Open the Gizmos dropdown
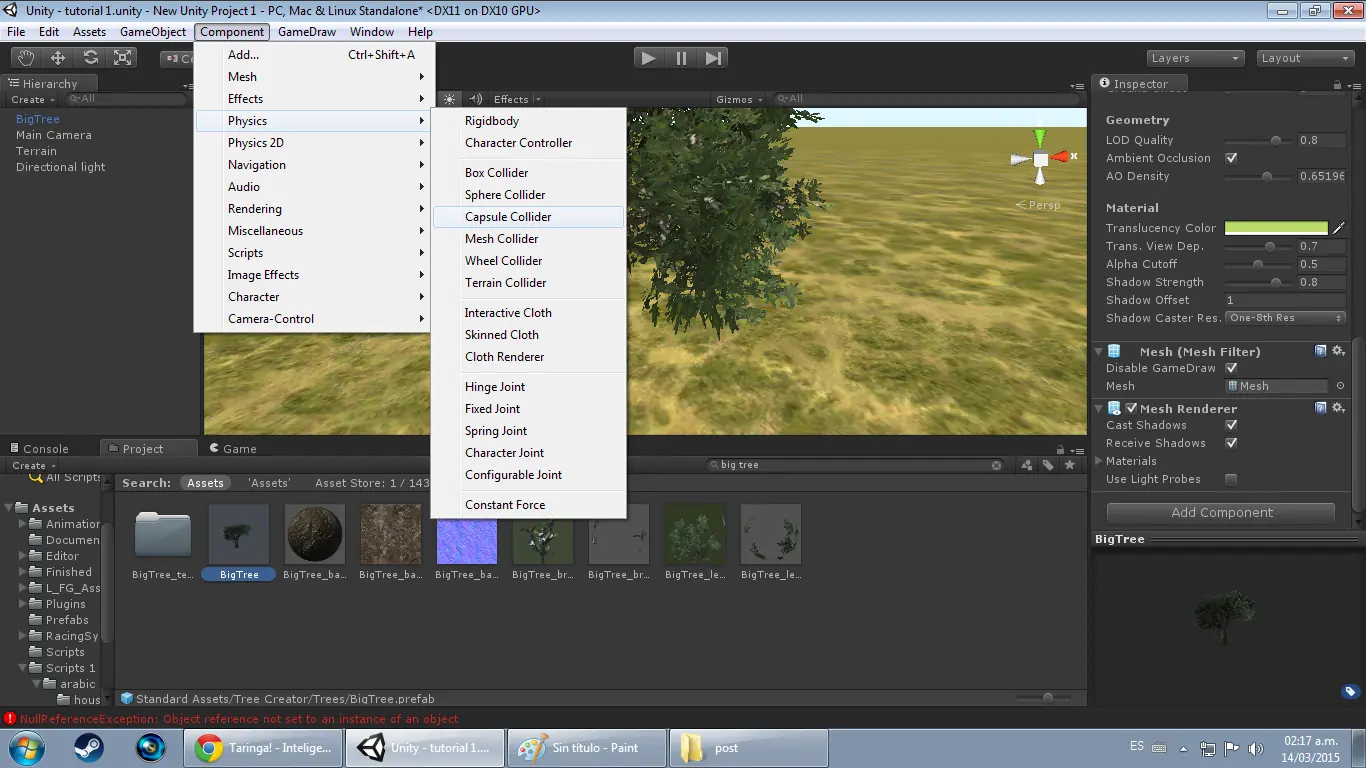Viewport: 1366px width, 768px height. (740, 99)
